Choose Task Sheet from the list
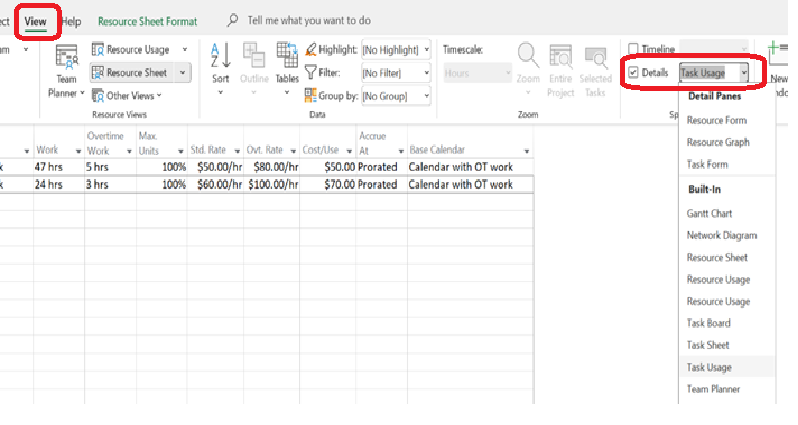 [708, 345]
